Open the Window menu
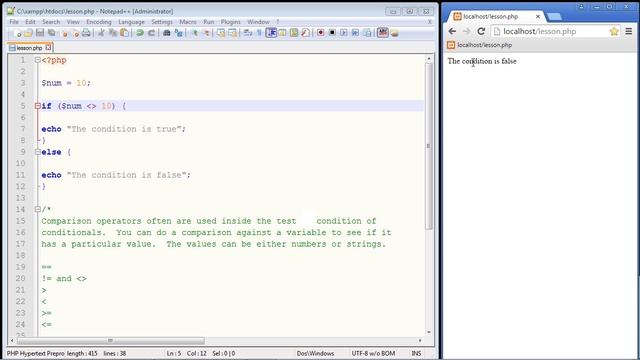This screenshot has height=360, width=640. tap(258, 22)
